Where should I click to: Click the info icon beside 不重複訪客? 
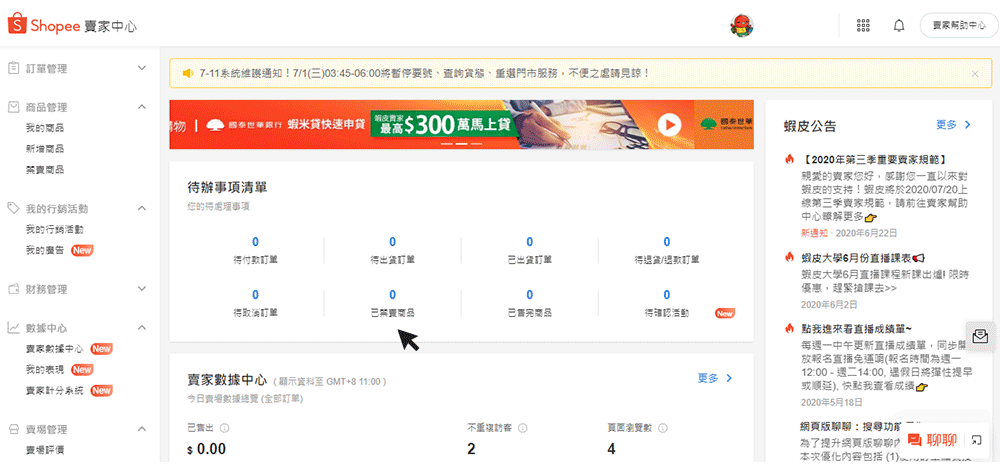(523, 428)
